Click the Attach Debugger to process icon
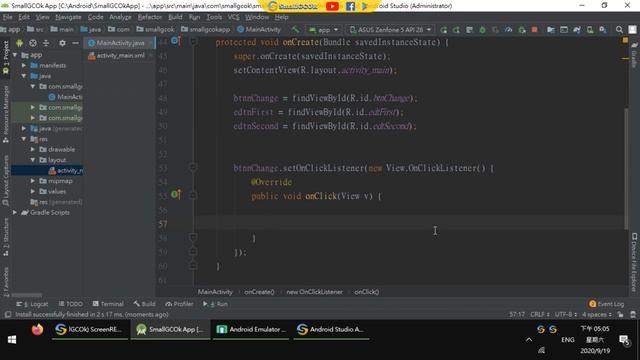The image size is (640, 360). coord(522,29)
